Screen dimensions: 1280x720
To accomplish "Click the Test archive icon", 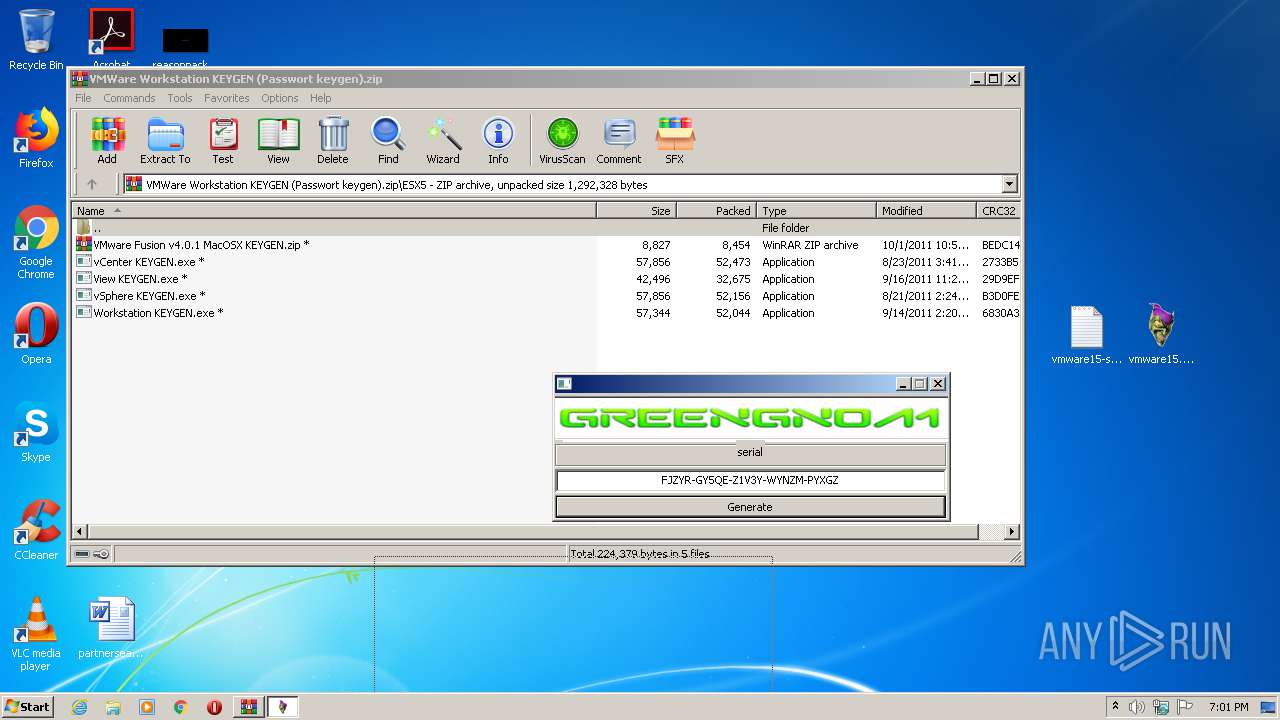I will pyautogui.click(x=223, y=141).
